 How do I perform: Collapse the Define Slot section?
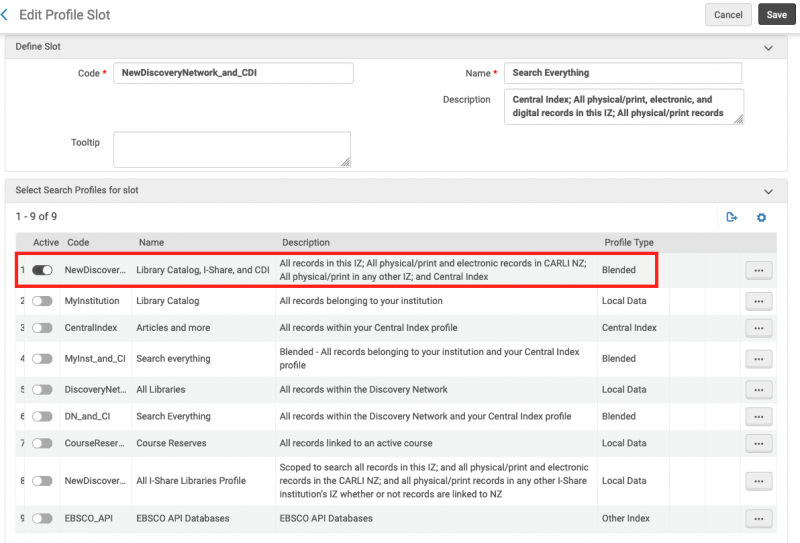[768, 47]
